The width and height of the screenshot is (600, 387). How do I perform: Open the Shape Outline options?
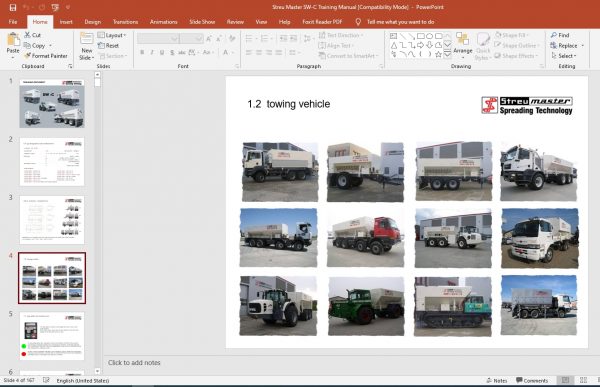[x=517, y=46]
